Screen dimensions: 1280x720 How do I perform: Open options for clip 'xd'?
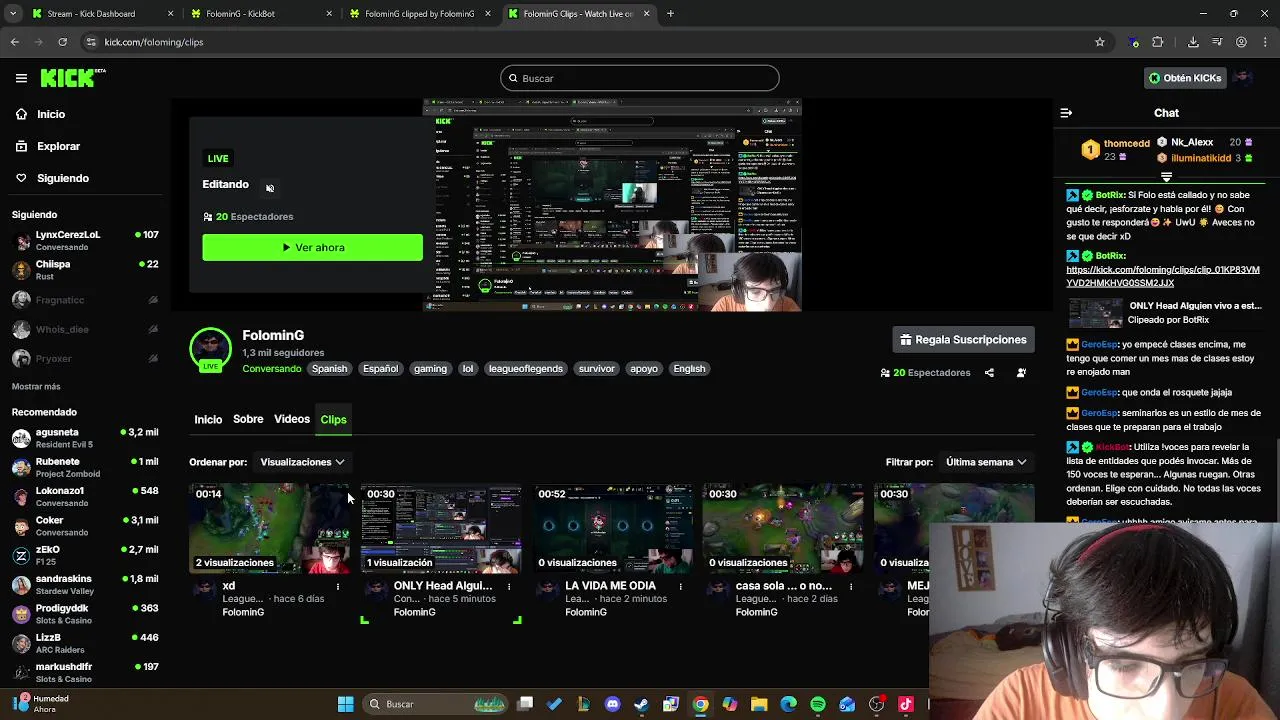(338, 587)
